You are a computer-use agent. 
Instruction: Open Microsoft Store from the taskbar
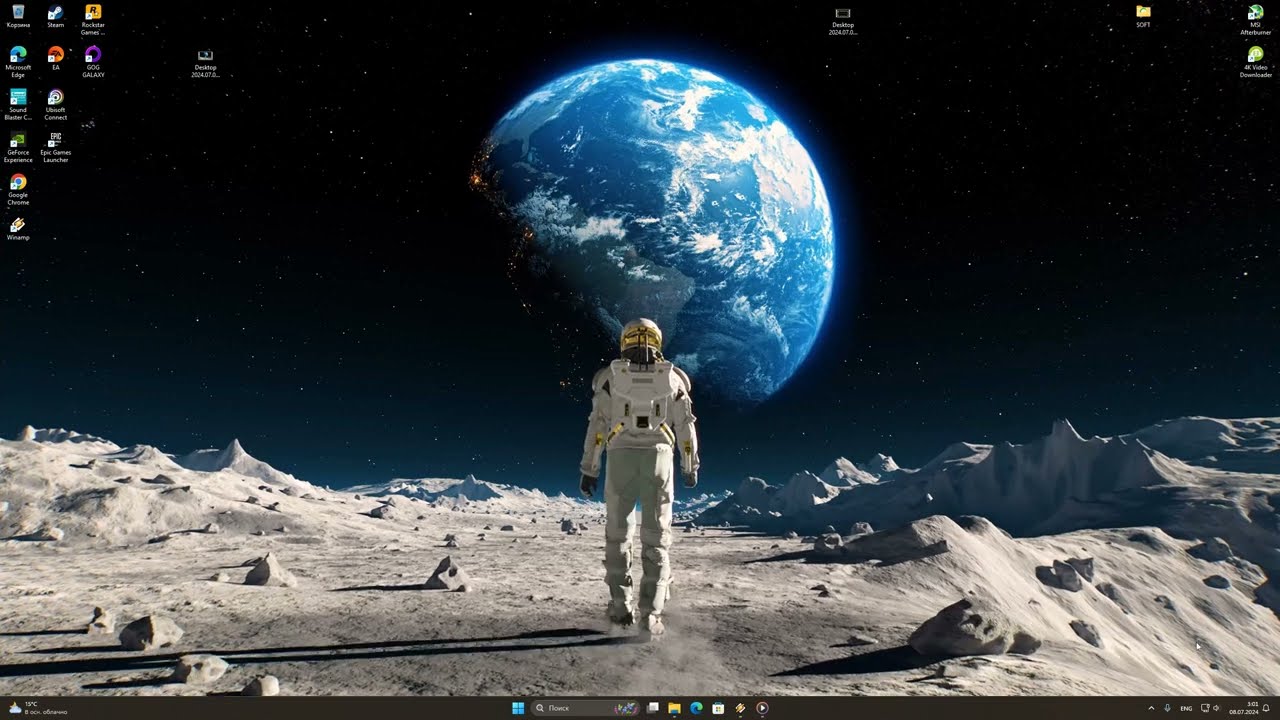(718, 708)
